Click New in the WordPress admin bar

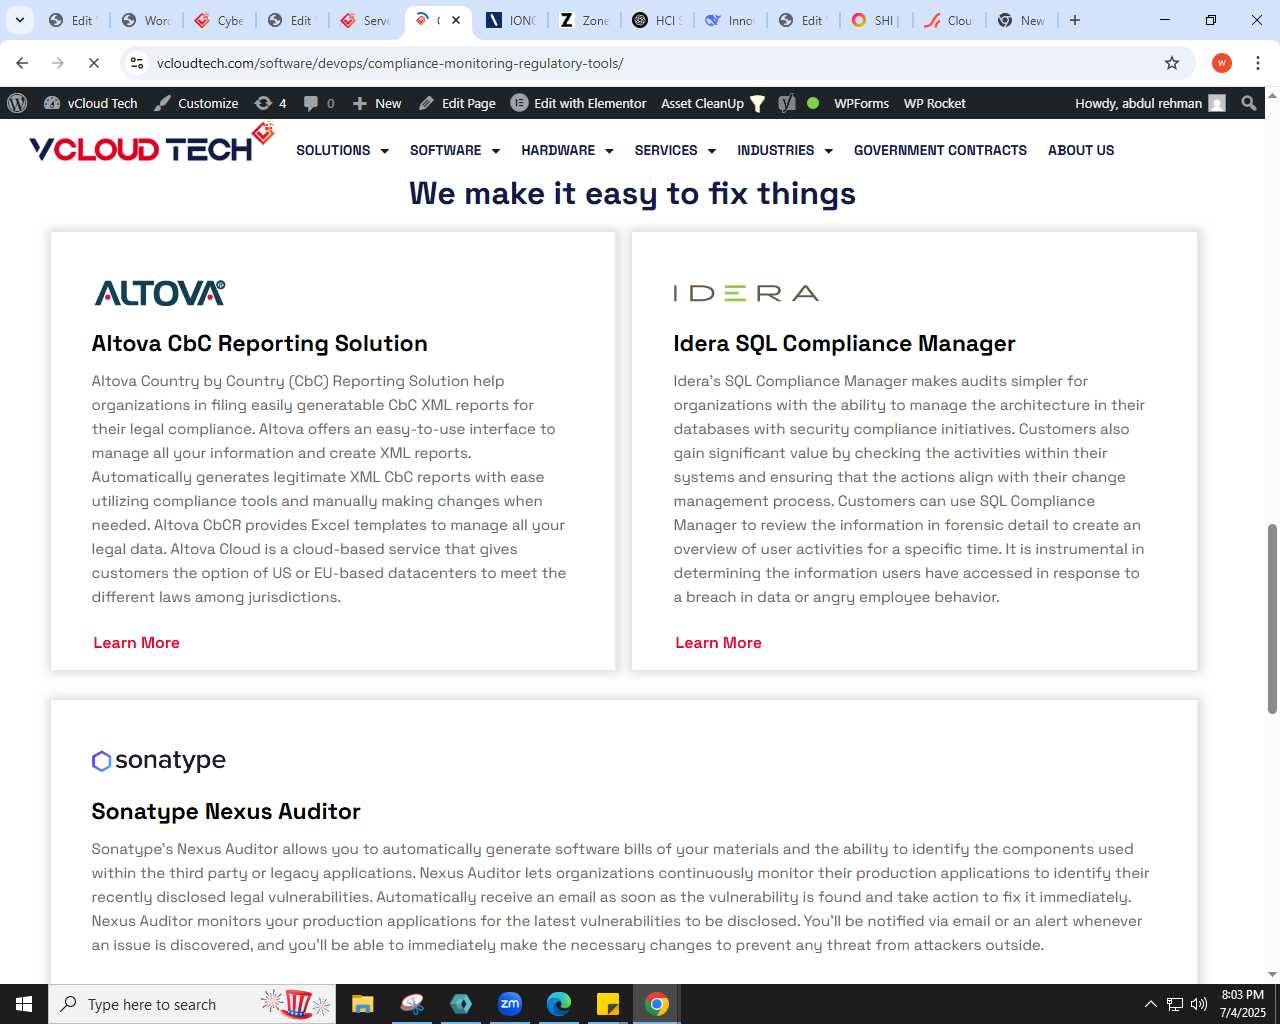pyautogui.click(x=377, y=103)
